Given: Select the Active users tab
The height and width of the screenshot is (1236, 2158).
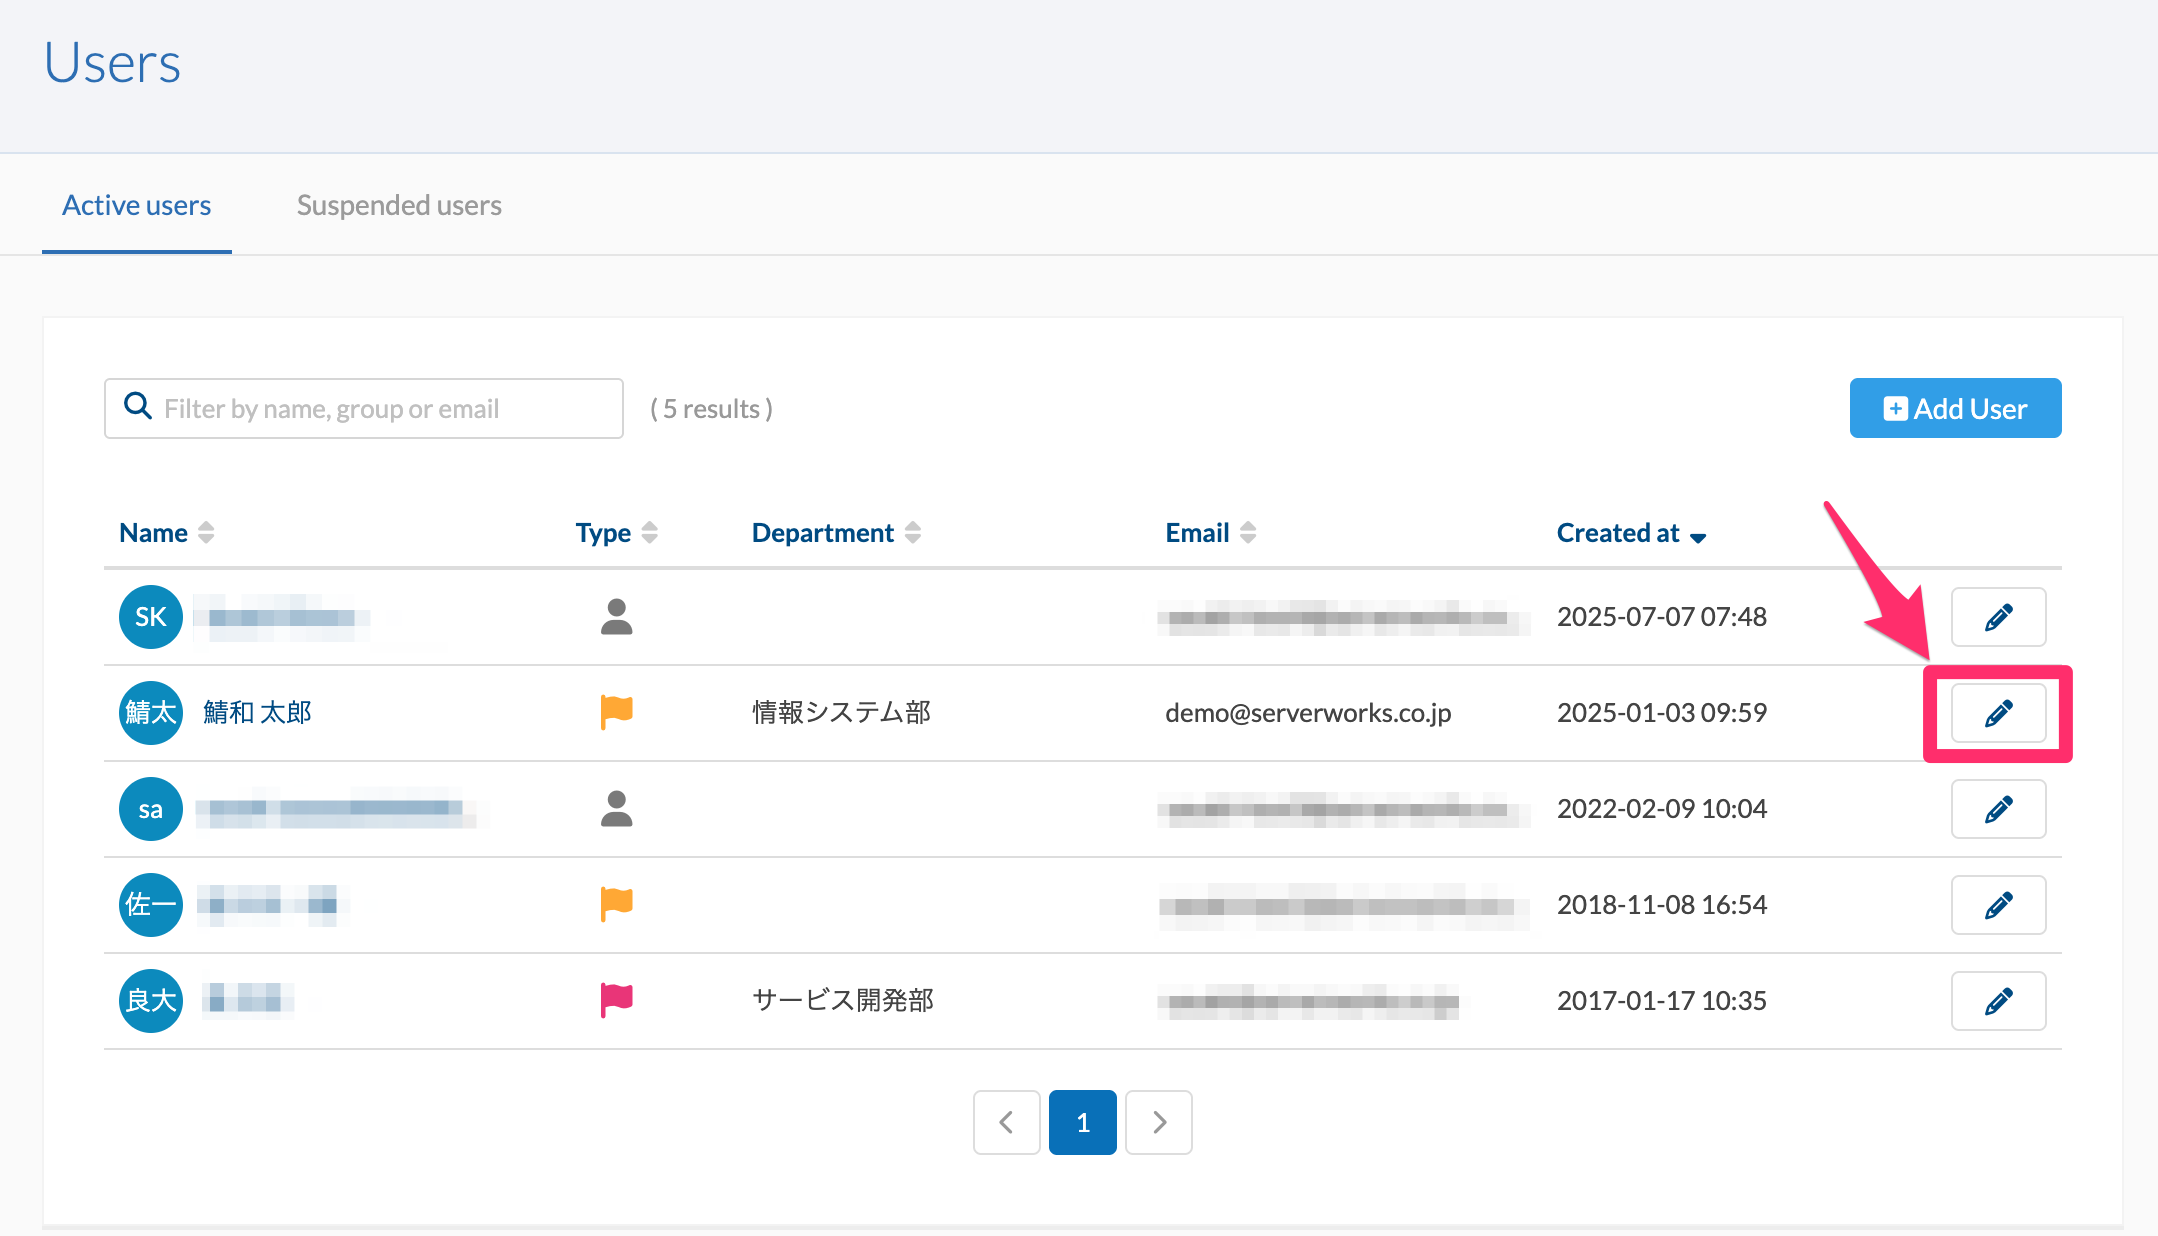Looking at the screenshot, I should click(x=136, y=204).
